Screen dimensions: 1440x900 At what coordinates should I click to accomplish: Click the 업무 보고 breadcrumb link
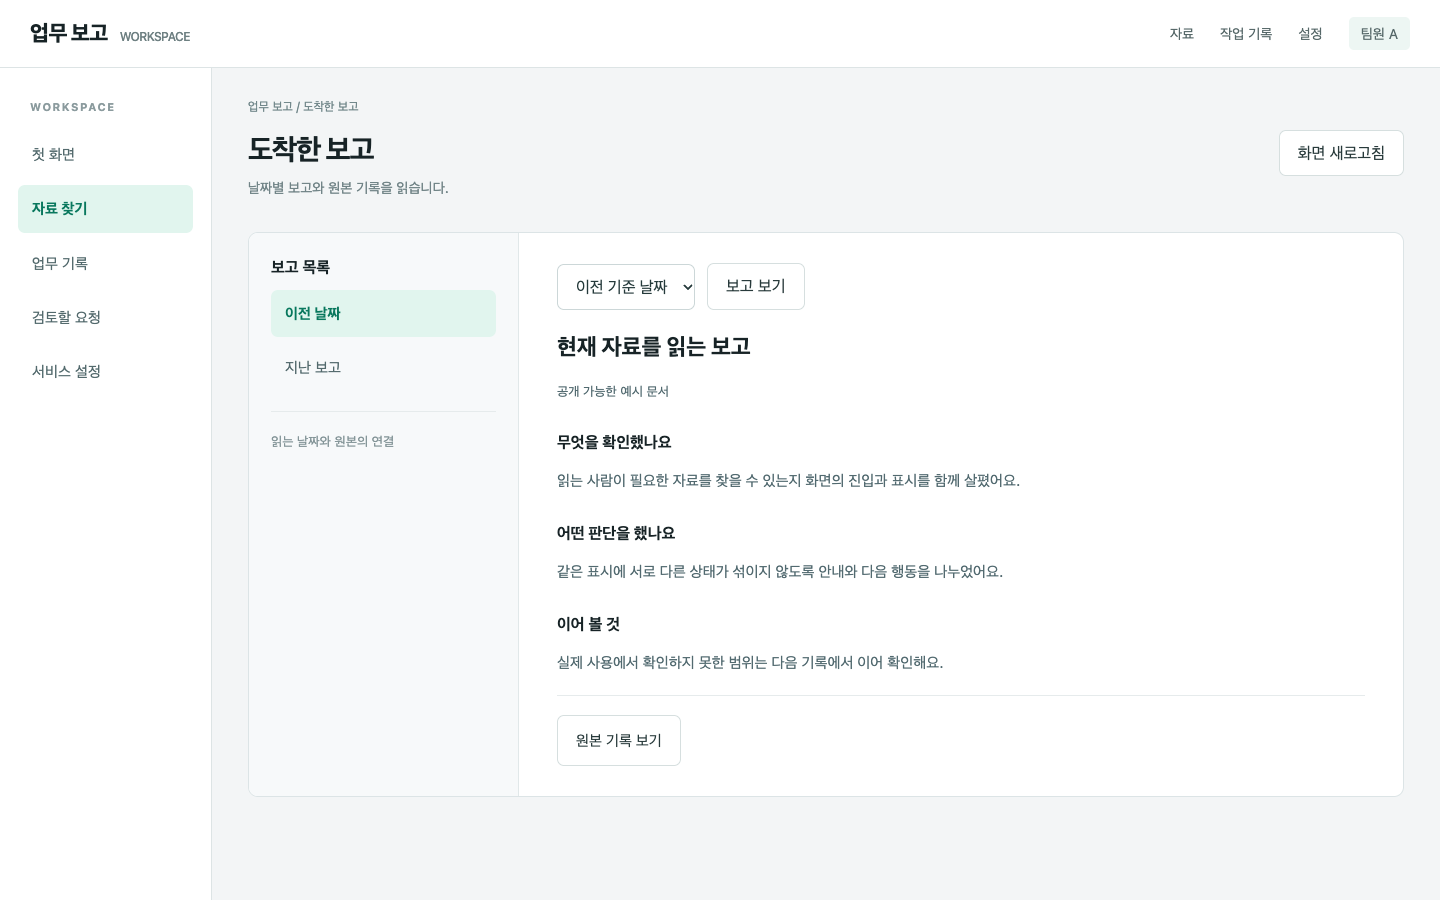270,106
